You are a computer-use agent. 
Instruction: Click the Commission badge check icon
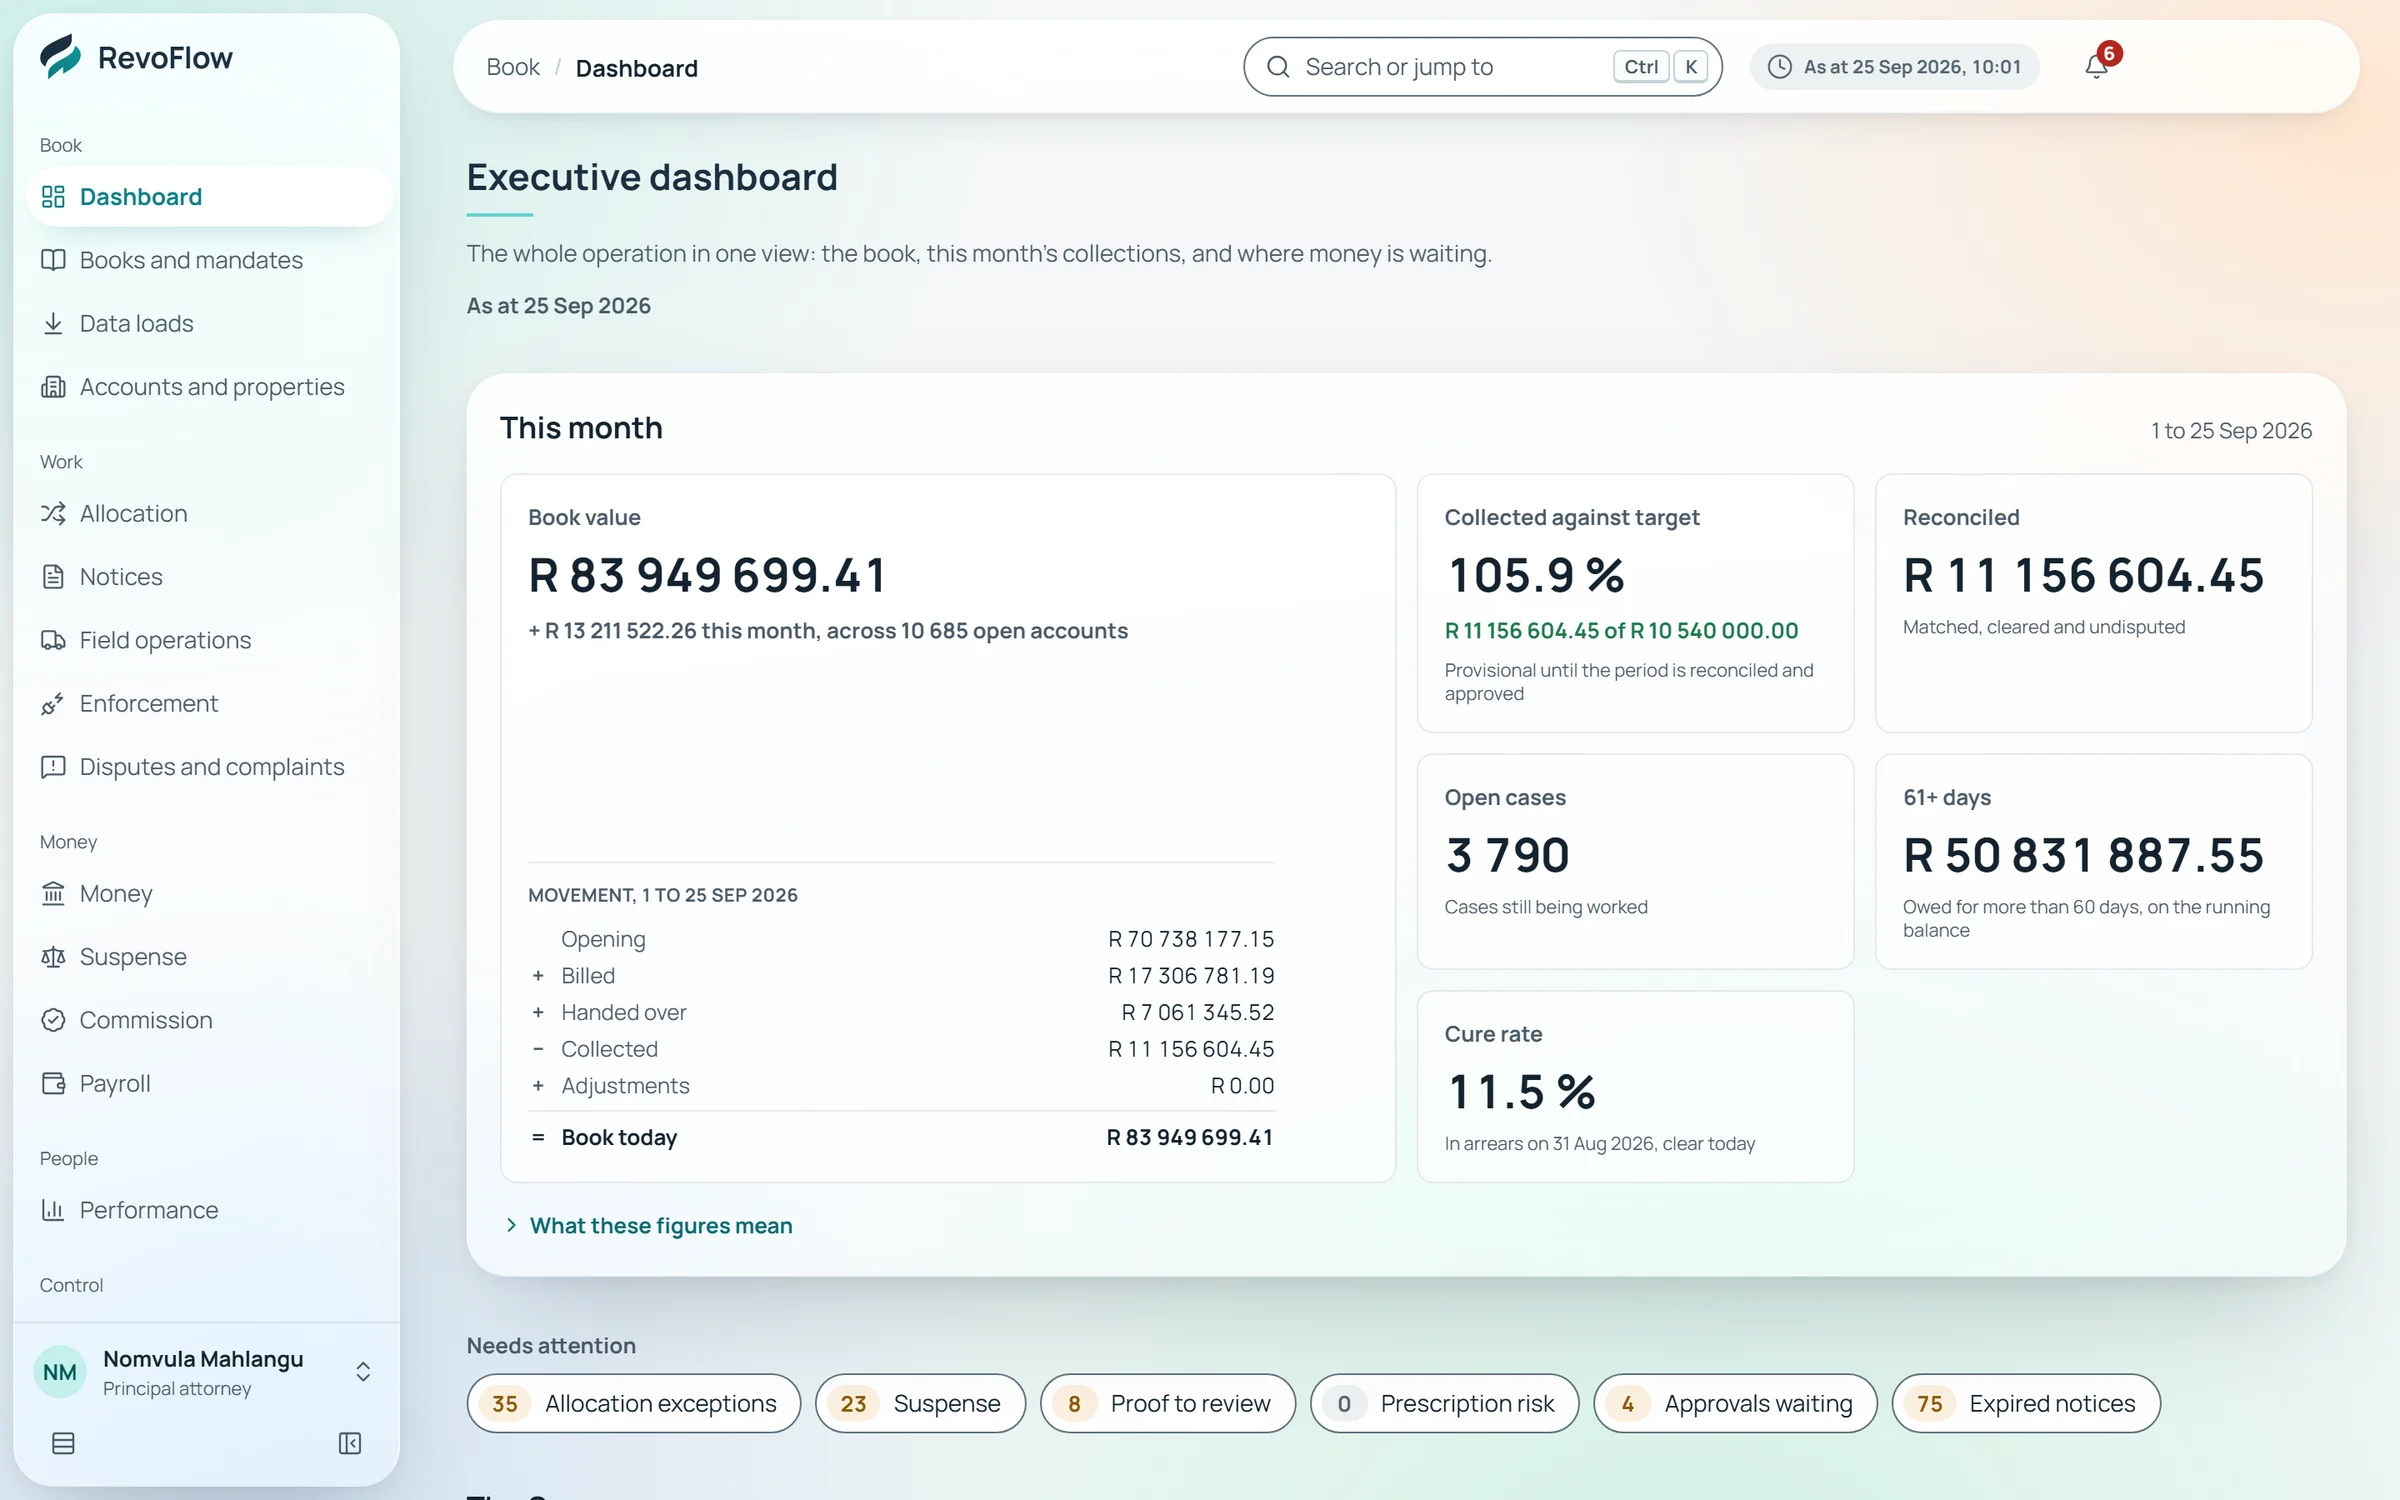pos(53,1020)
